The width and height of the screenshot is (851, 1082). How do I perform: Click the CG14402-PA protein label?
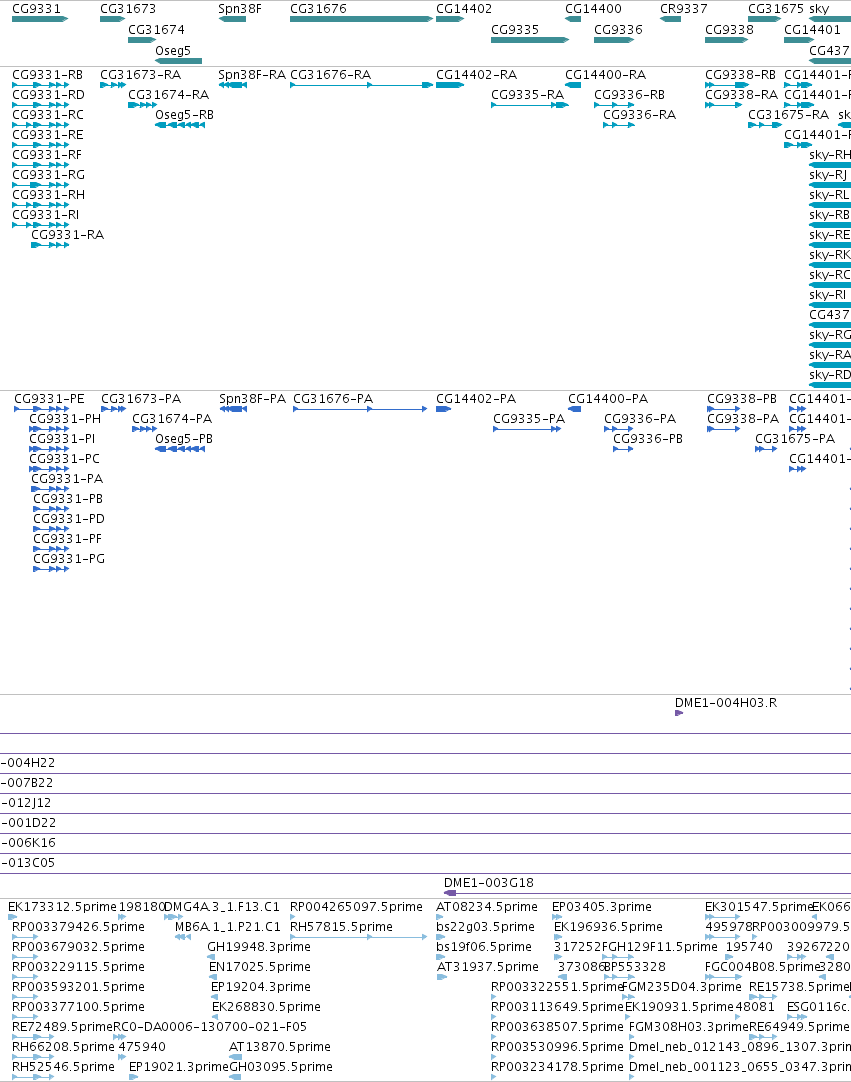click(476, 399)
